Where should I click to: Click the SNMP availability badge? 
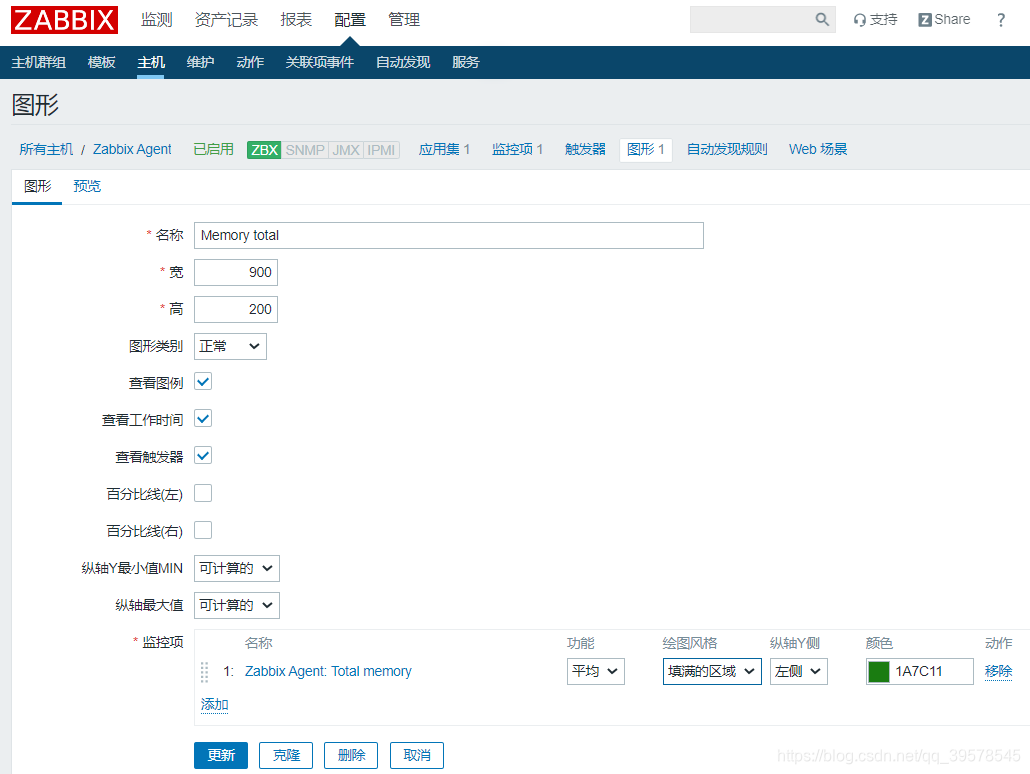coord(305,150)
